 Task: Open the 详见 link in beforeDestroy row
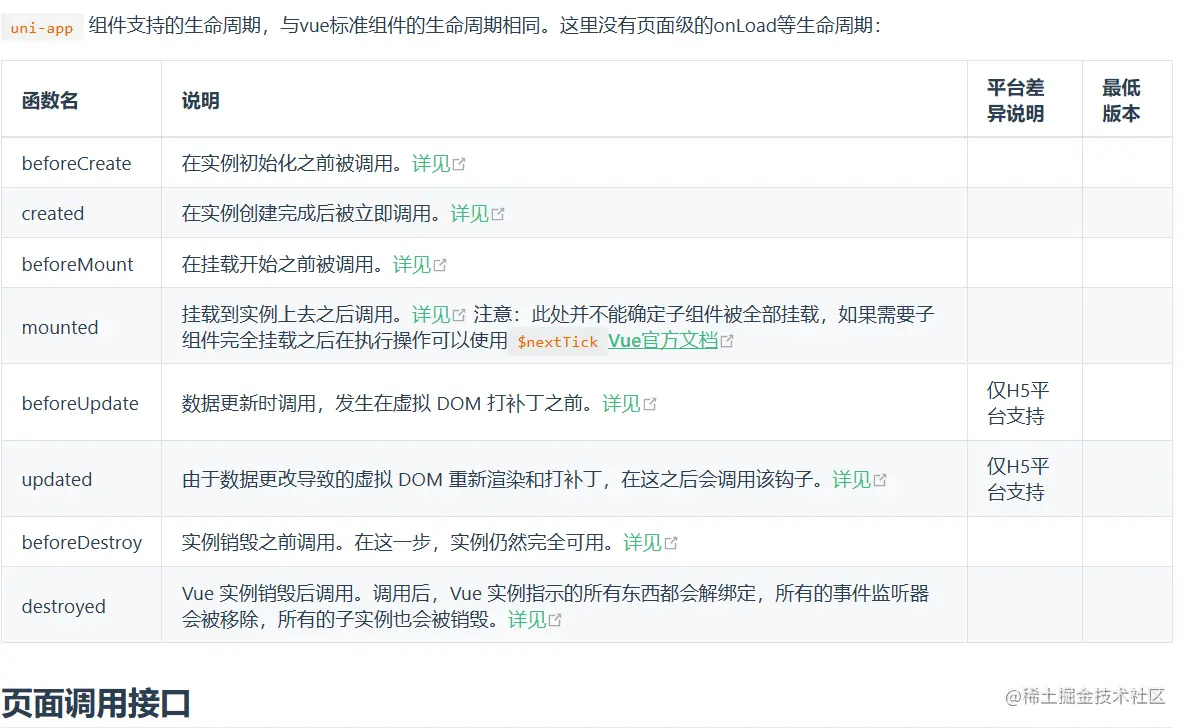(650, 543)
